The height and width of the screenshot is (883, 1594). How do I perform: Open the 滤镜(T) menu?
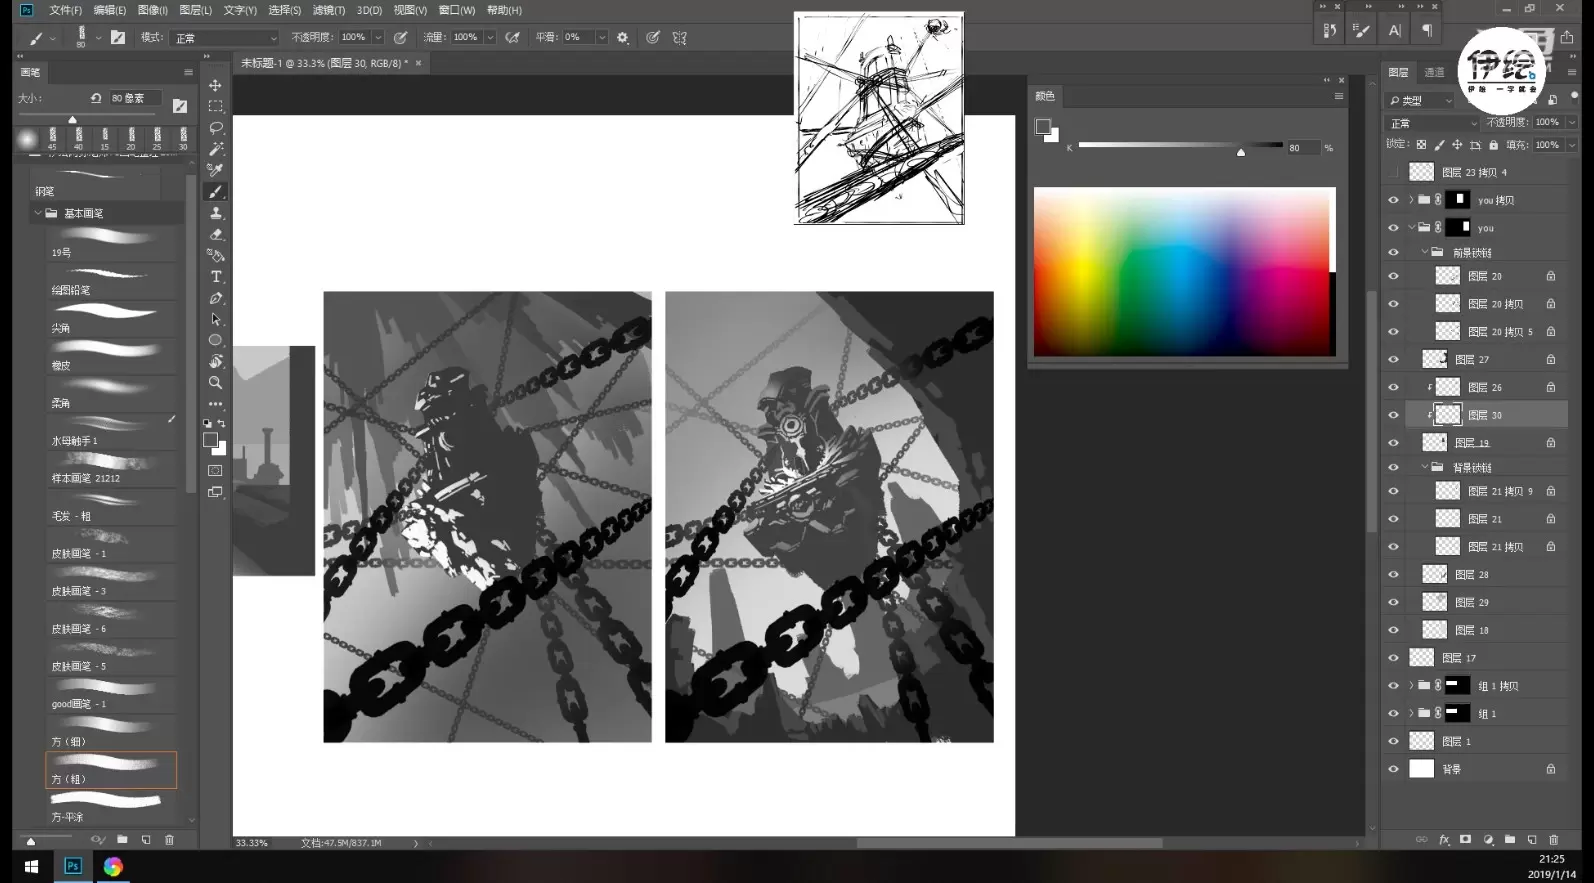[x=328, y=10]
